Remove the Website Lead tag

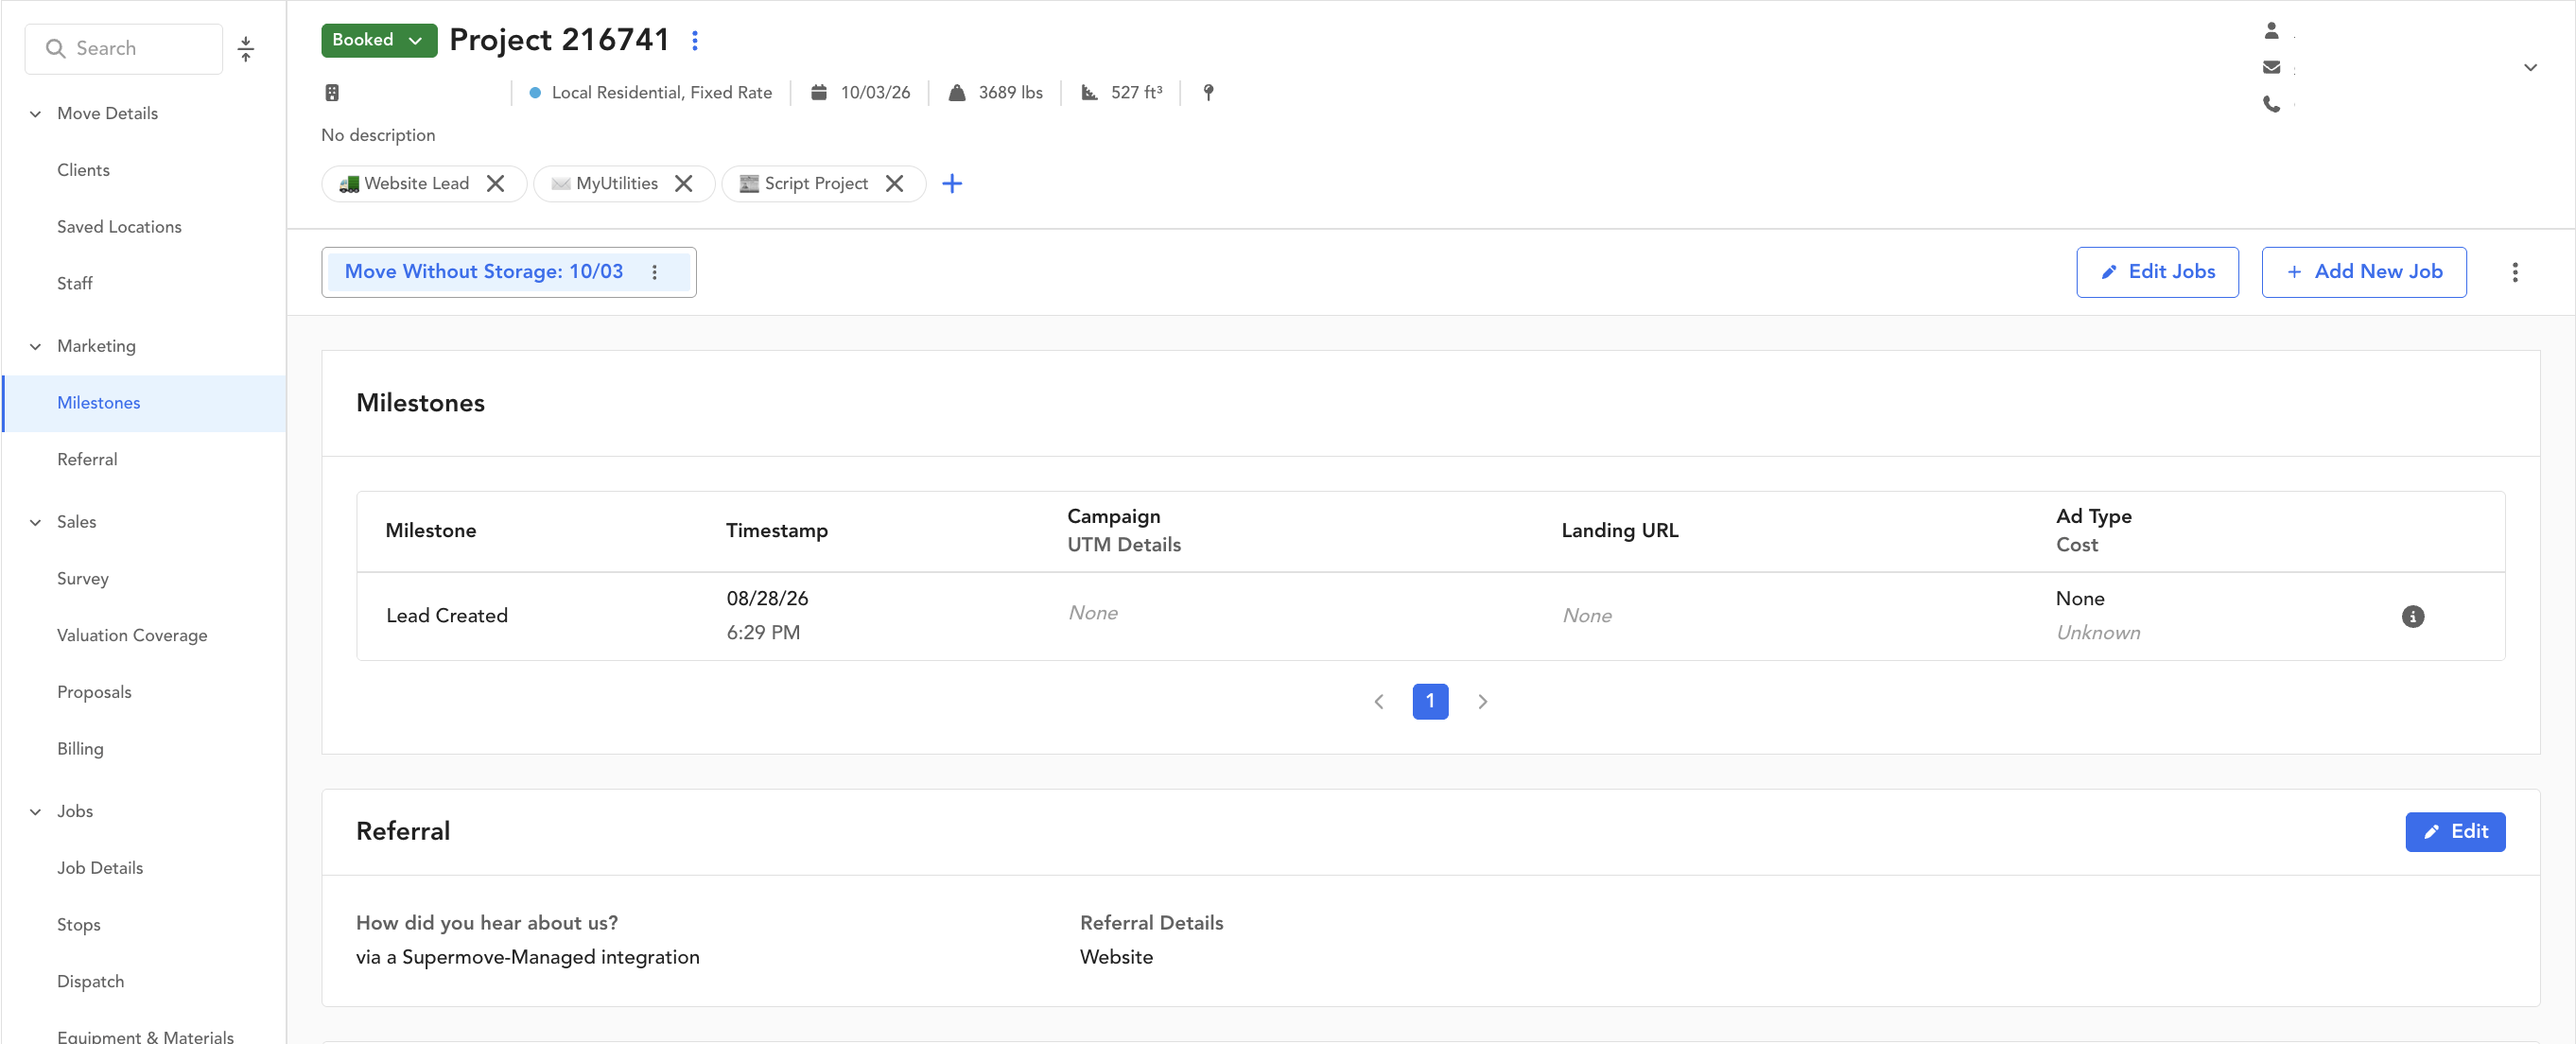(x=495, y=183)
